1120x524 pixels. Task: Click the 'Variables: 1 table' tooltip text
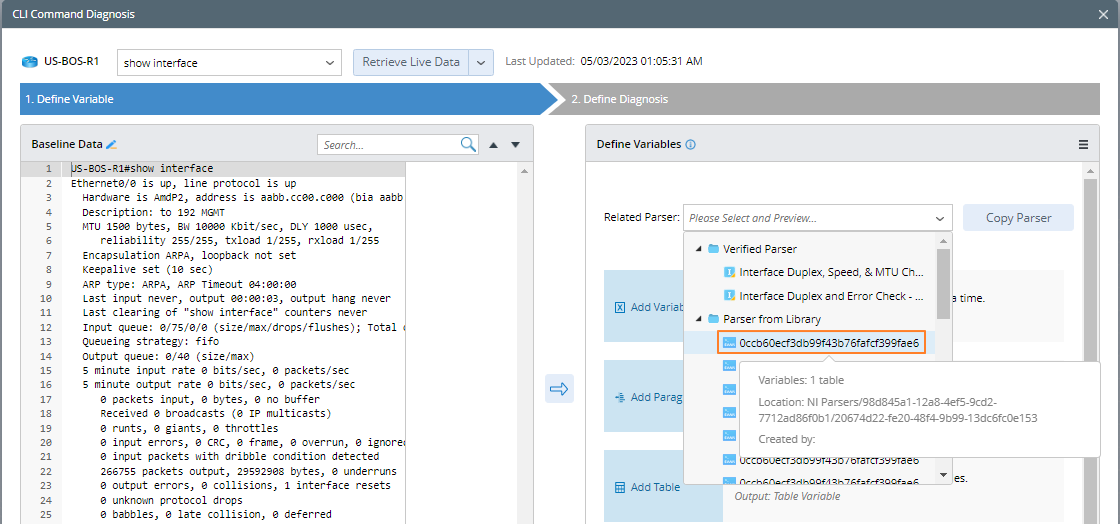point(801,381)
